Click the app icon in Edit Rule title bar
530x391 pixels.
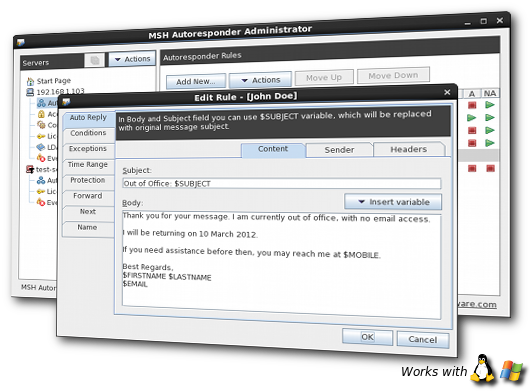click(x=66, y=102)
